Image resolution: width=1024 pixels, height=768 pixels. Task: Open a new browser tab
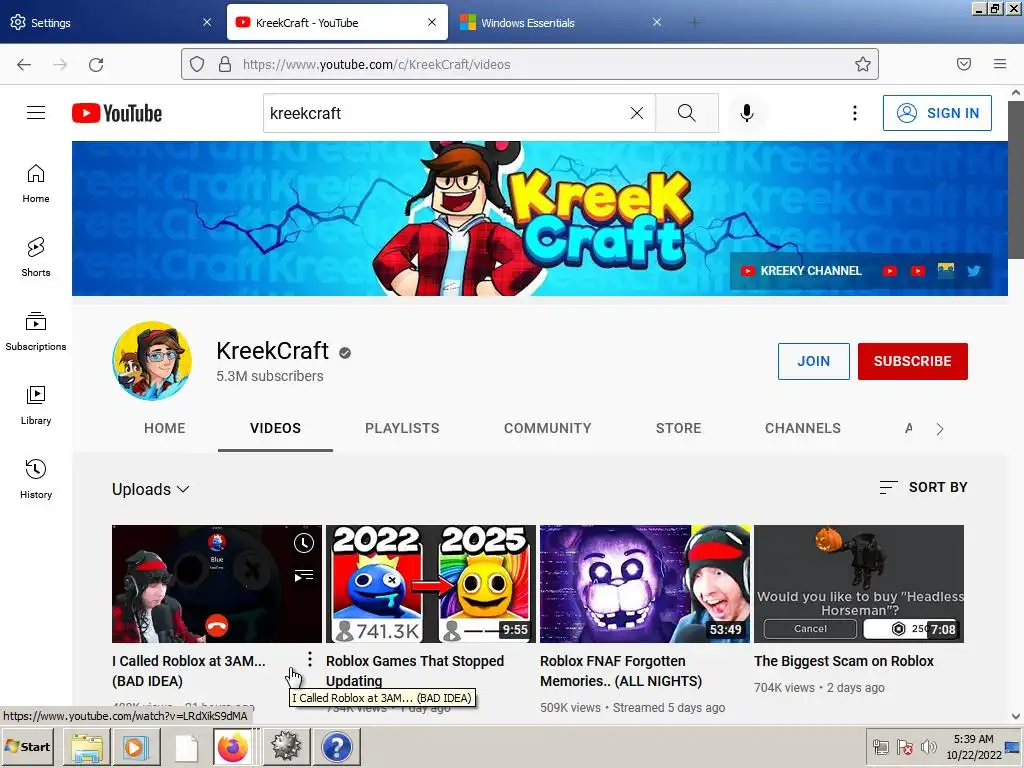pyautogui.click(x=695, y=22)
